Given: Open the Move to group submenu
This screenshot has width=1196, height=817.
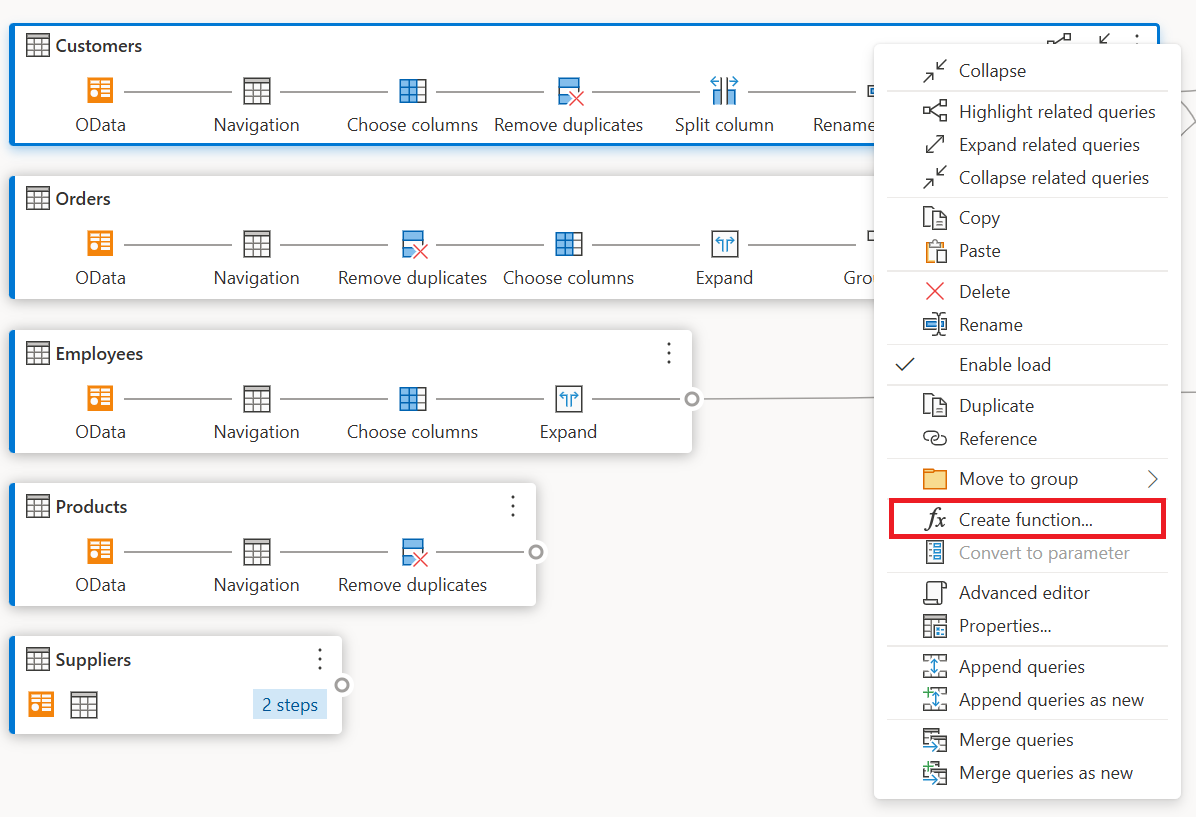Looking at the screenshot, I should click(x=1027, y=479).
